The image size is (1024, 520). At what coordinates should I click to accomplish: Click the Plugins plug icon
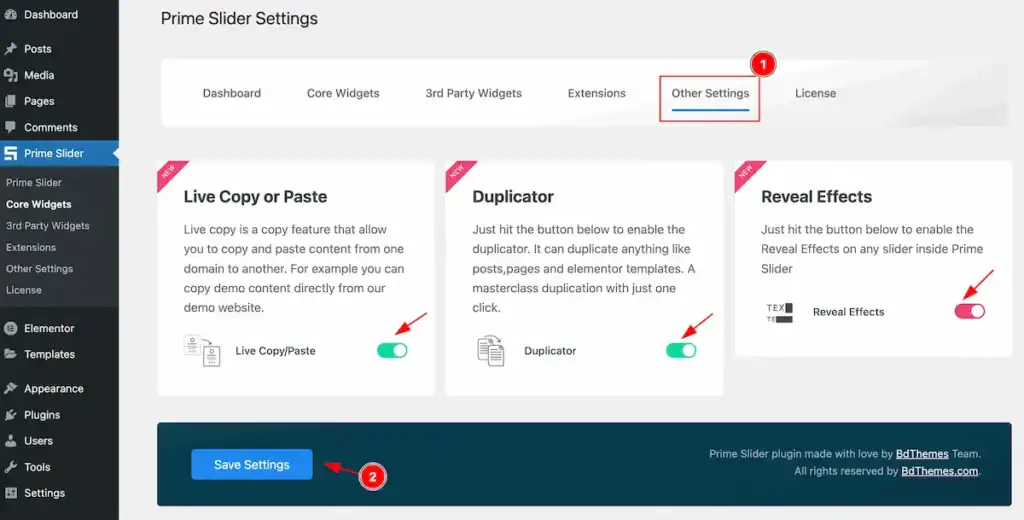(10, 415)
